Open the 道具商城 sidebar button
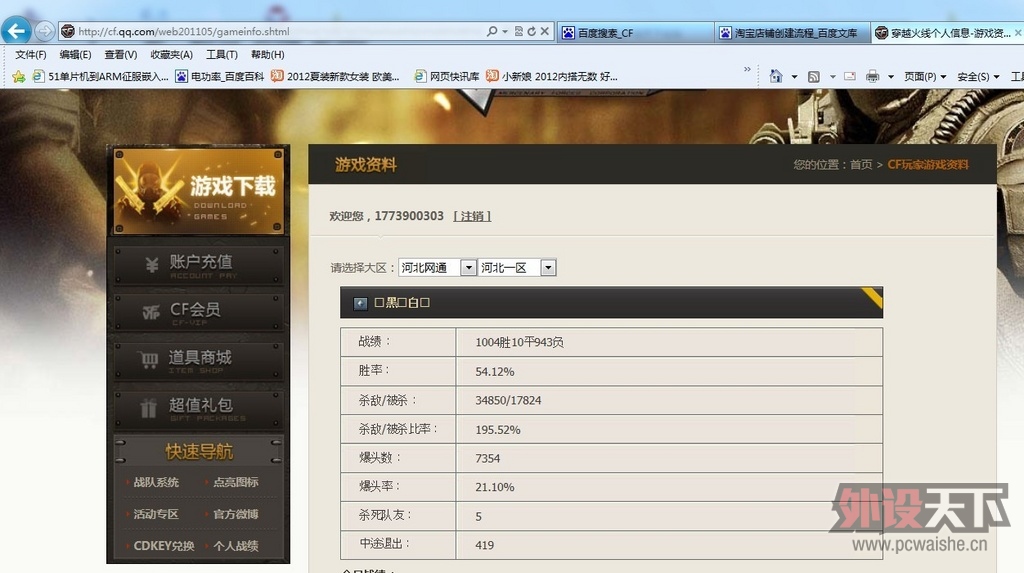 [199, 360]
